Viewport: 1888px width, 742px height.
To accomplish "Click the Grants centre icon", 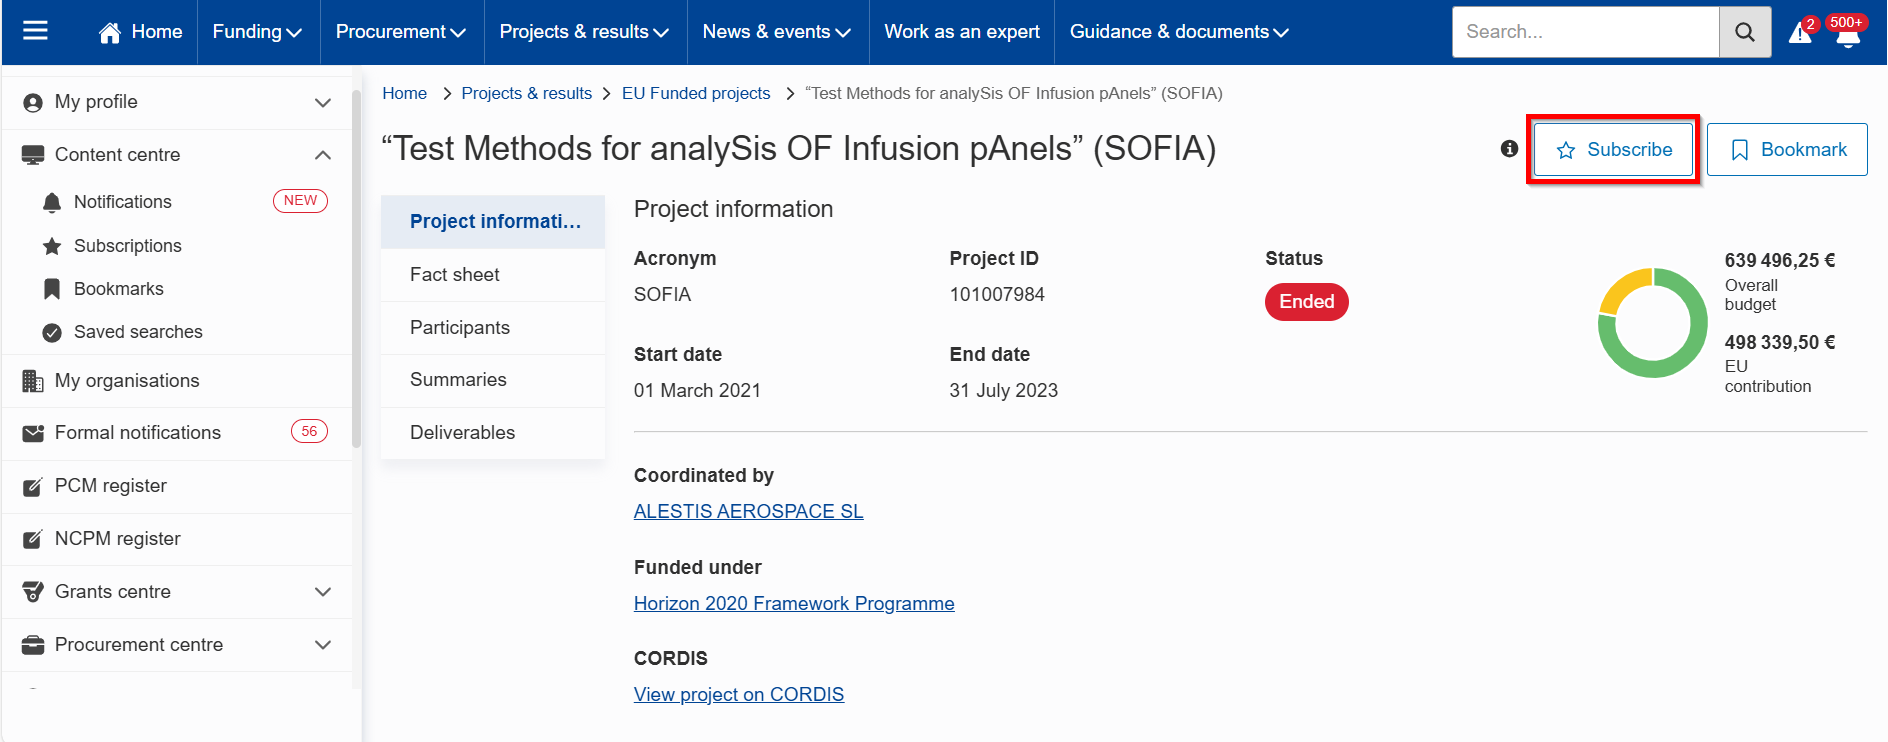I will [x=33, y=592].
